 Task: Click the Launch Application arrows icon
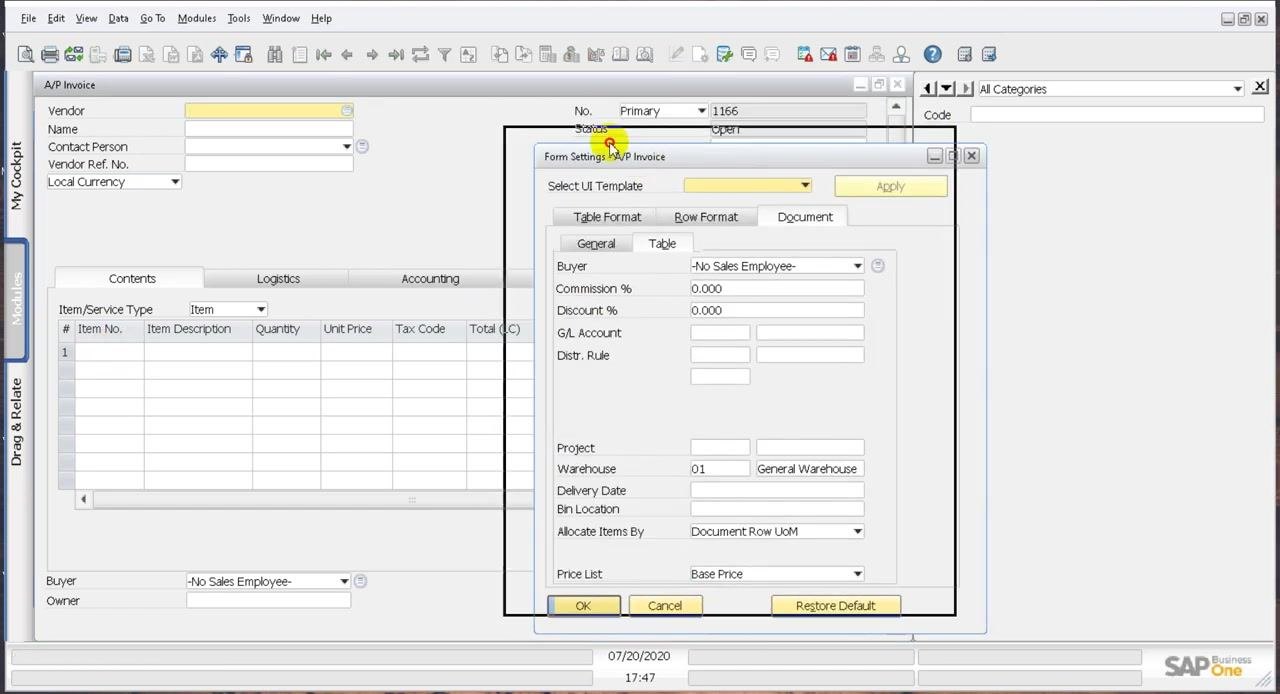pos(219,54)
